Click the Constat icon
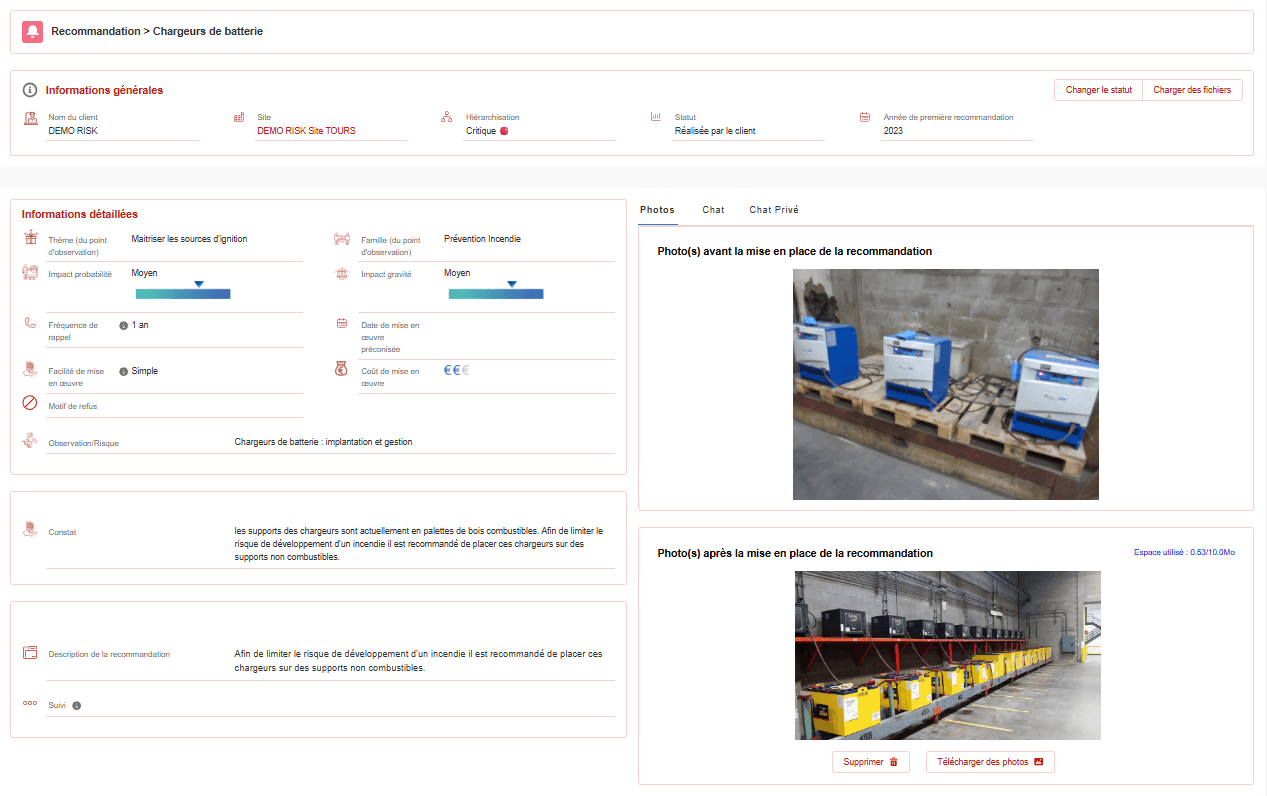Screen dimensions: 1267x796 30,528
